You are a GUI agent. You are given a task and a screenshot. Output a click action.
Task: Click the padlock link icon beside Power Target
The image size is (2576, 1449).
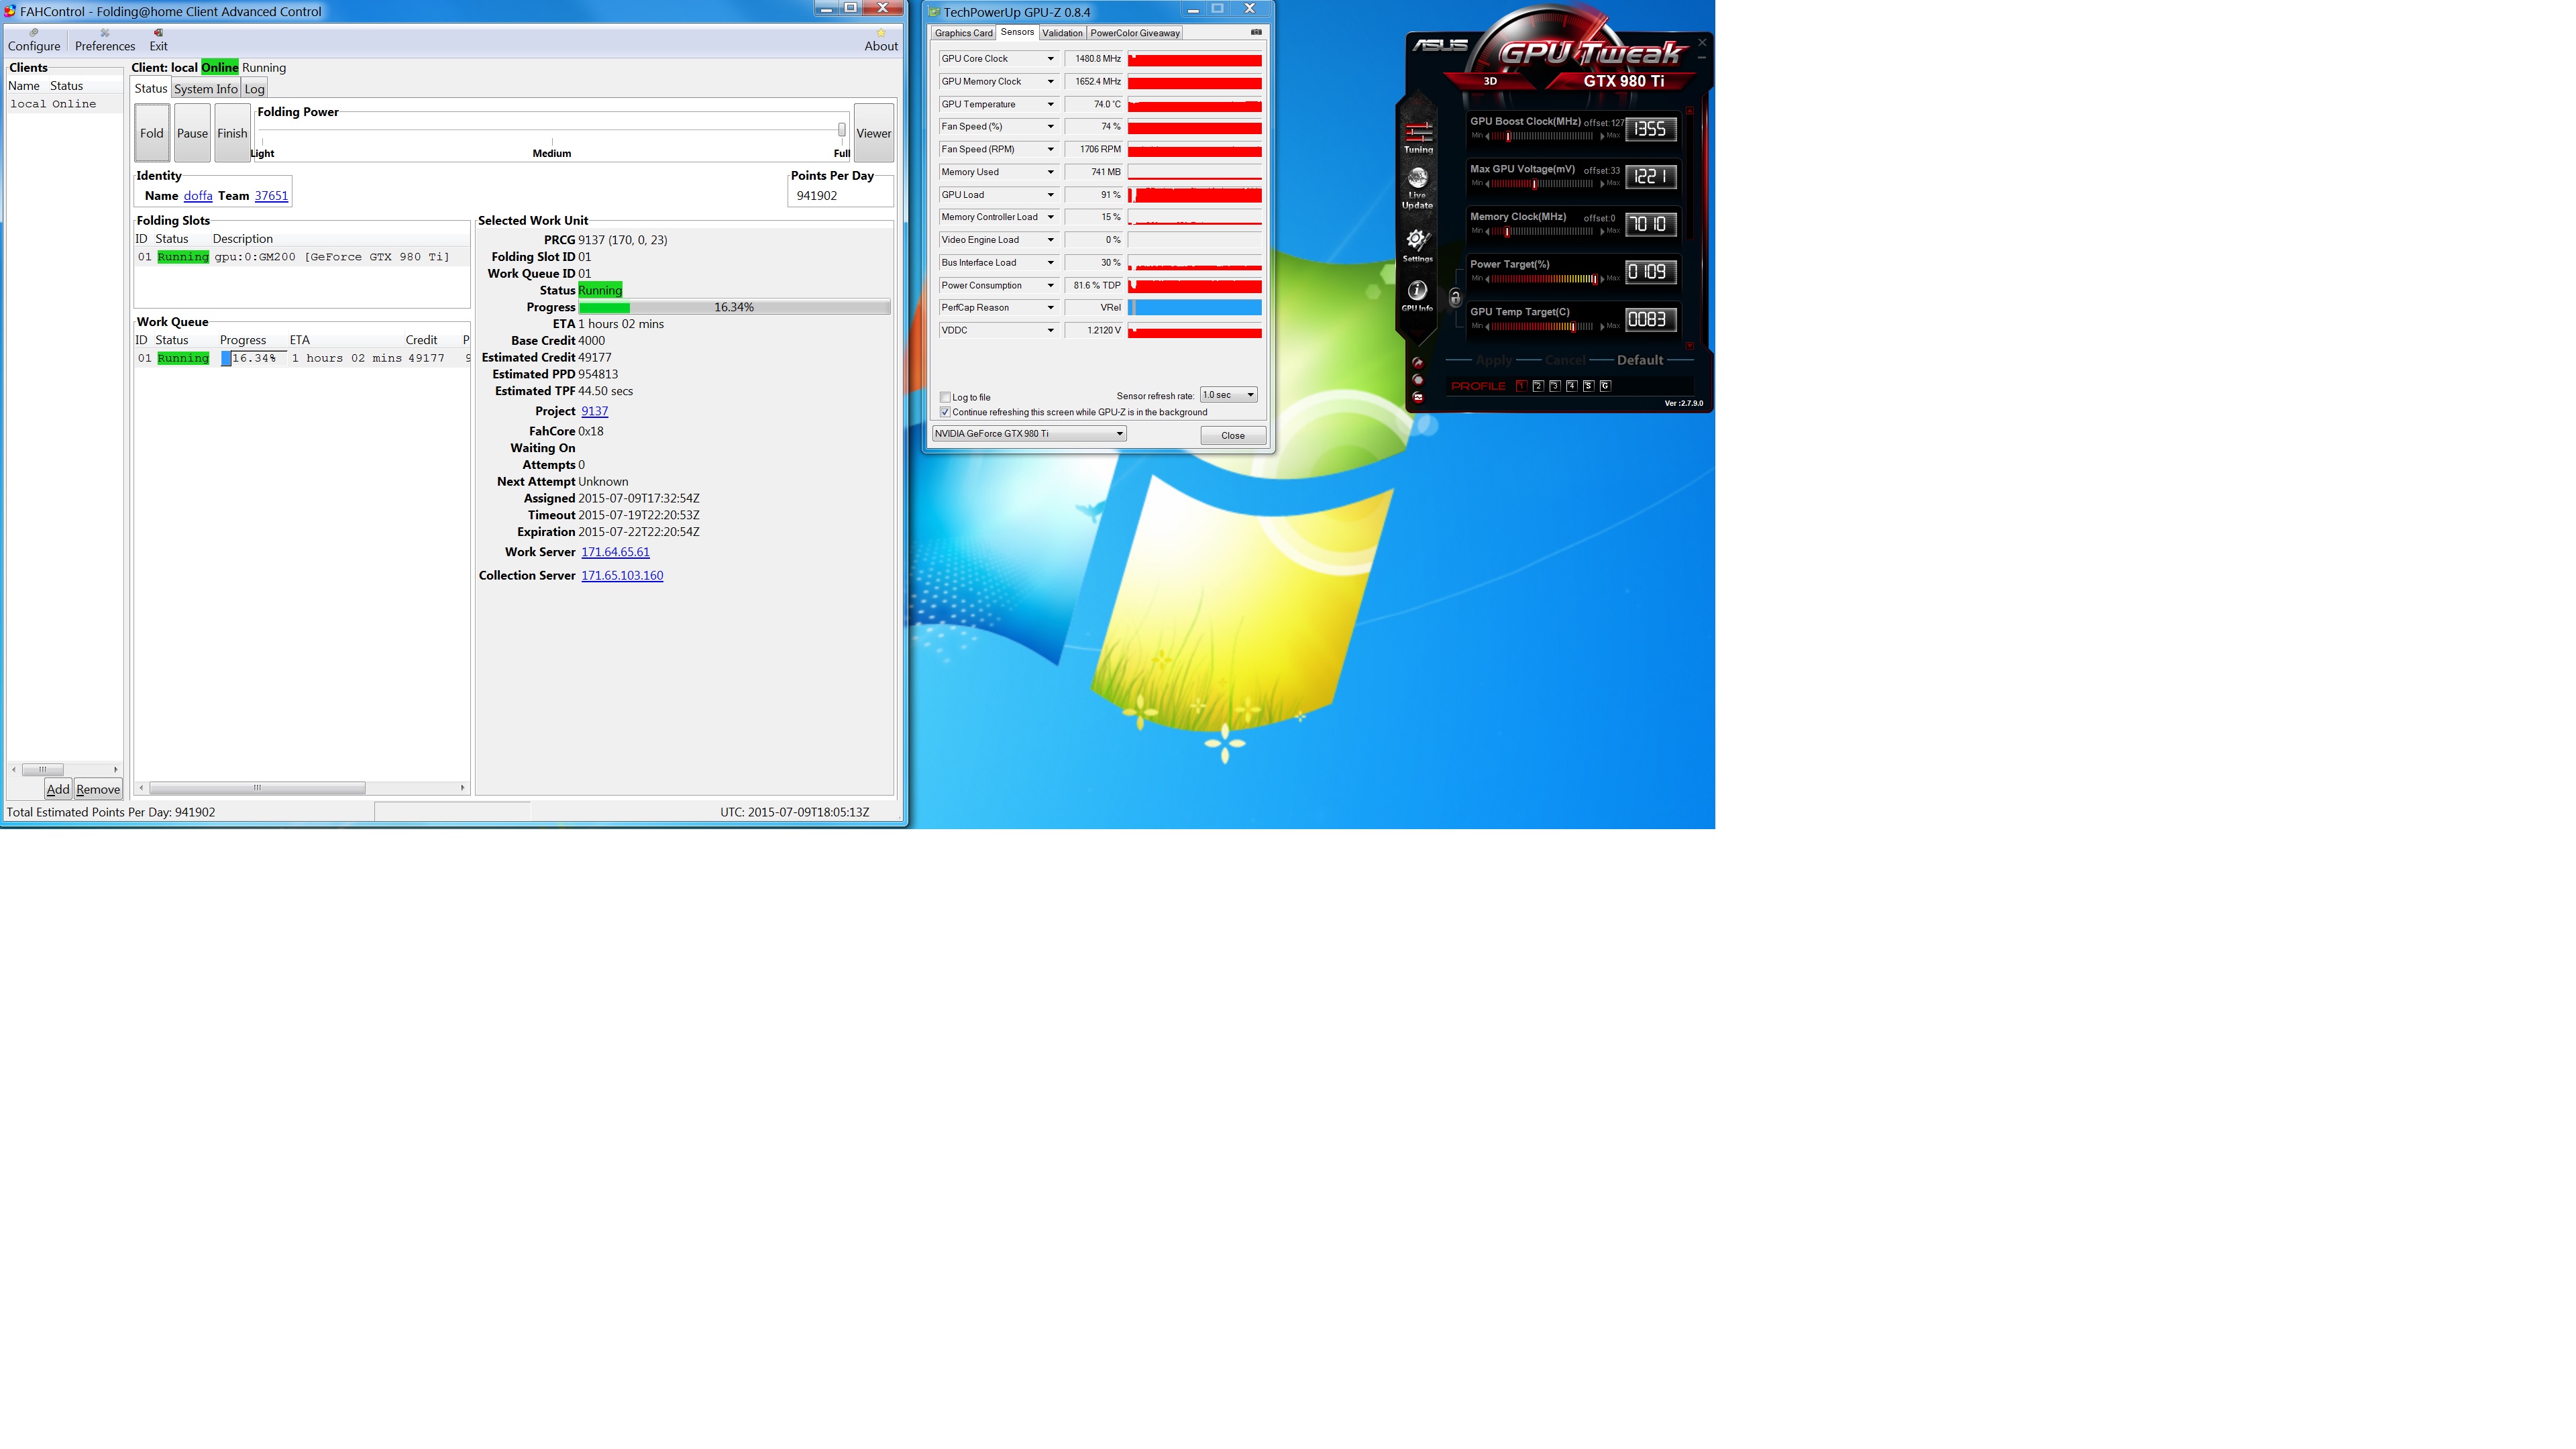click(x=1455, y=297)
